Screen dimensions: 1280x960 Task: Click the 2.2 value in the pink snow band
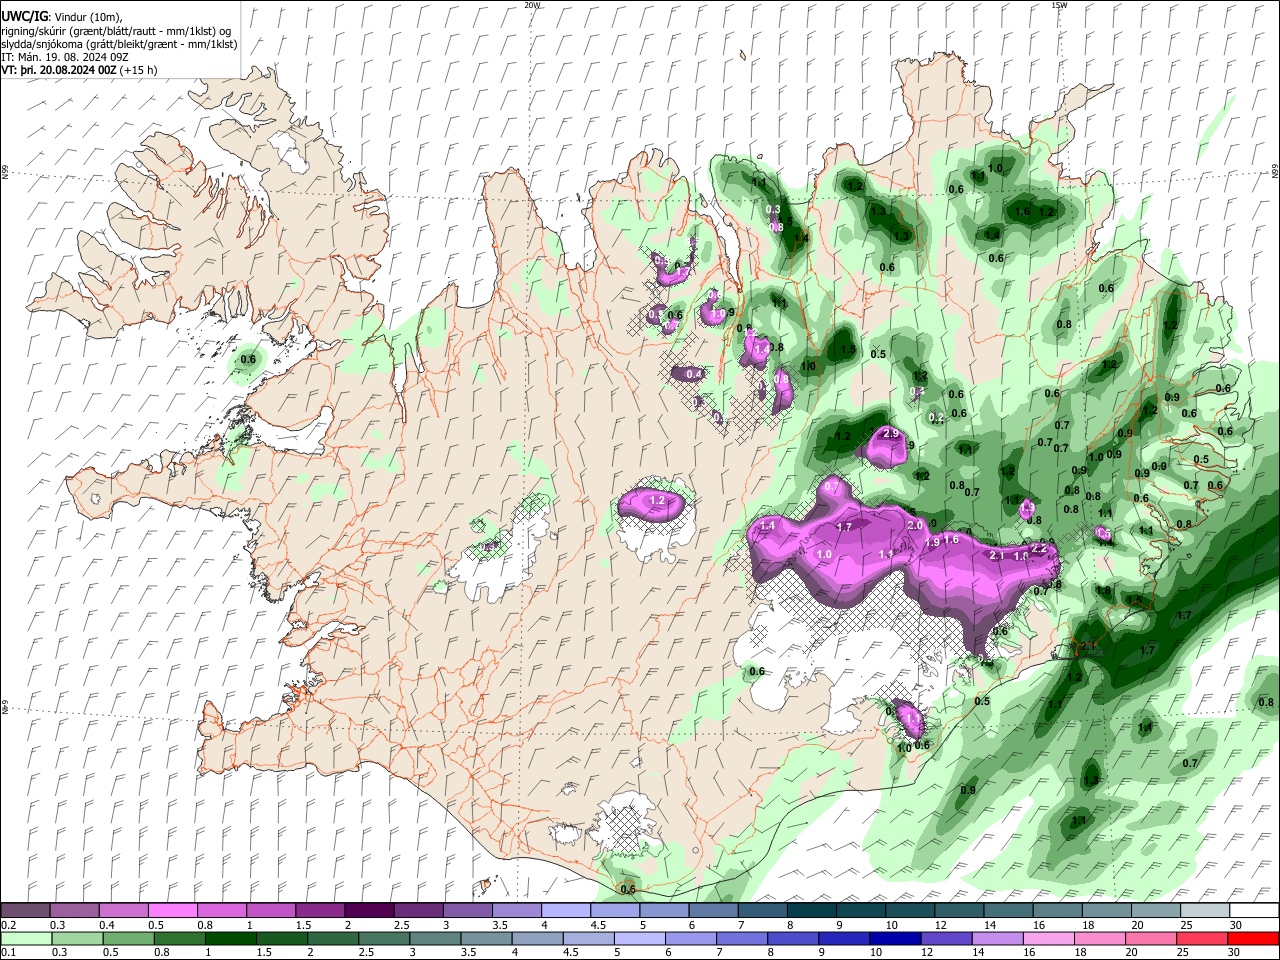pos(1038,547)
